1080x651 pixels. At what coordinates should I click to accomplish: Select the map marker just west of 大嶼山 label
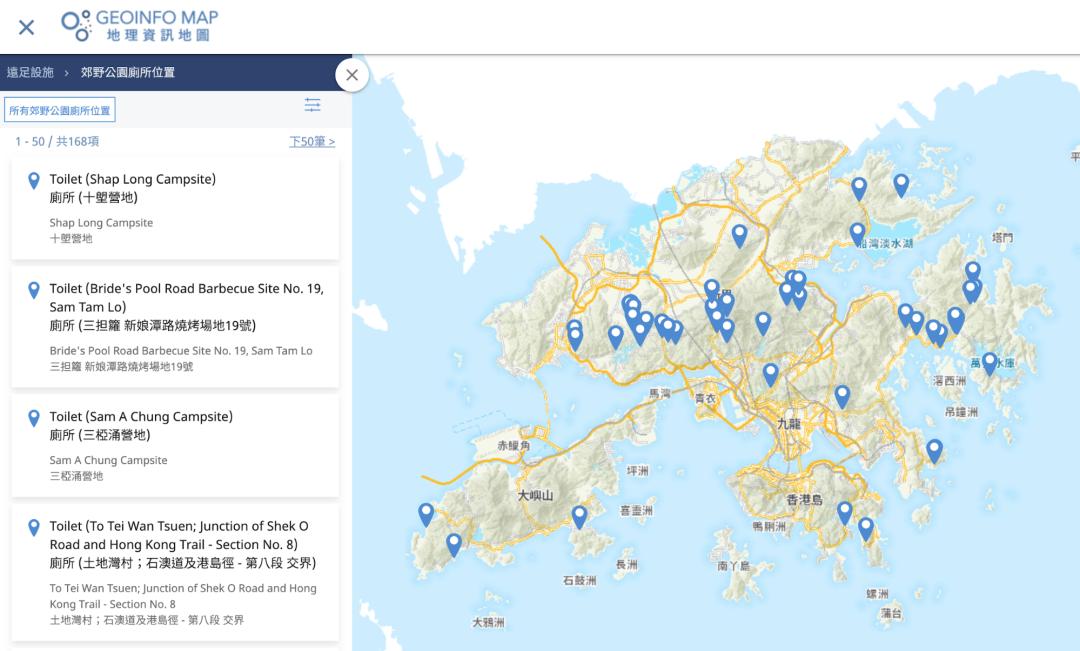coord(426,514)
